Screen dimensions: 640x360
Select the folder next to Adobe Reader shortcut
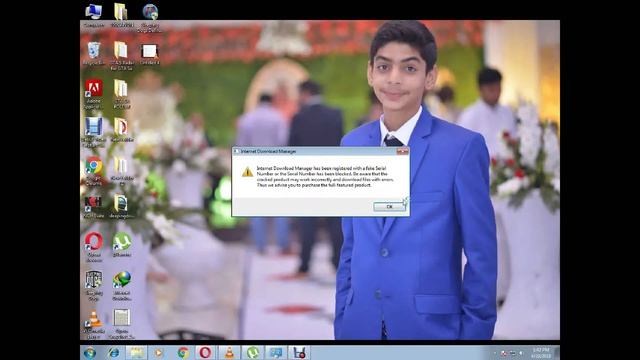click(x=122, y=94)
